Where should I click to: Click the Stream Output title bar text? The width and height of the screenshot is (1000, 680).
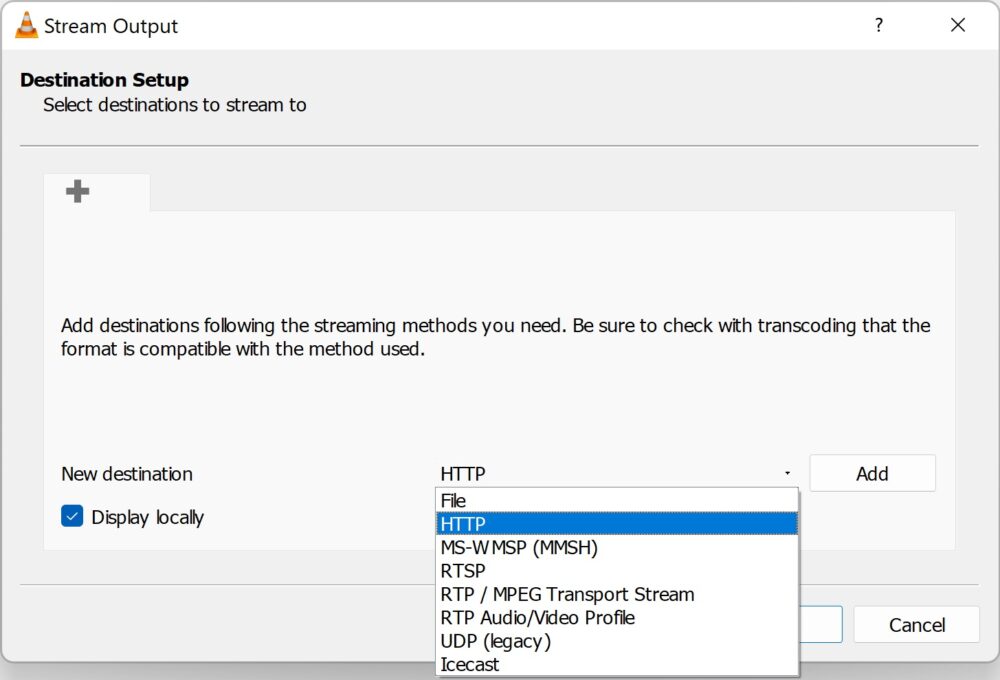coord(111,27)
